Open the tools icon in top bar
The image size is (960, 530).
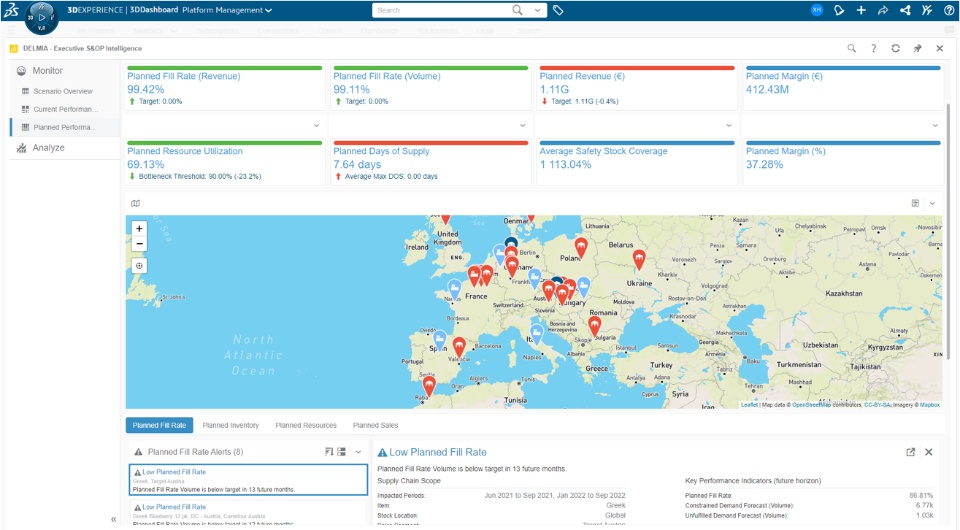point(927,10)
